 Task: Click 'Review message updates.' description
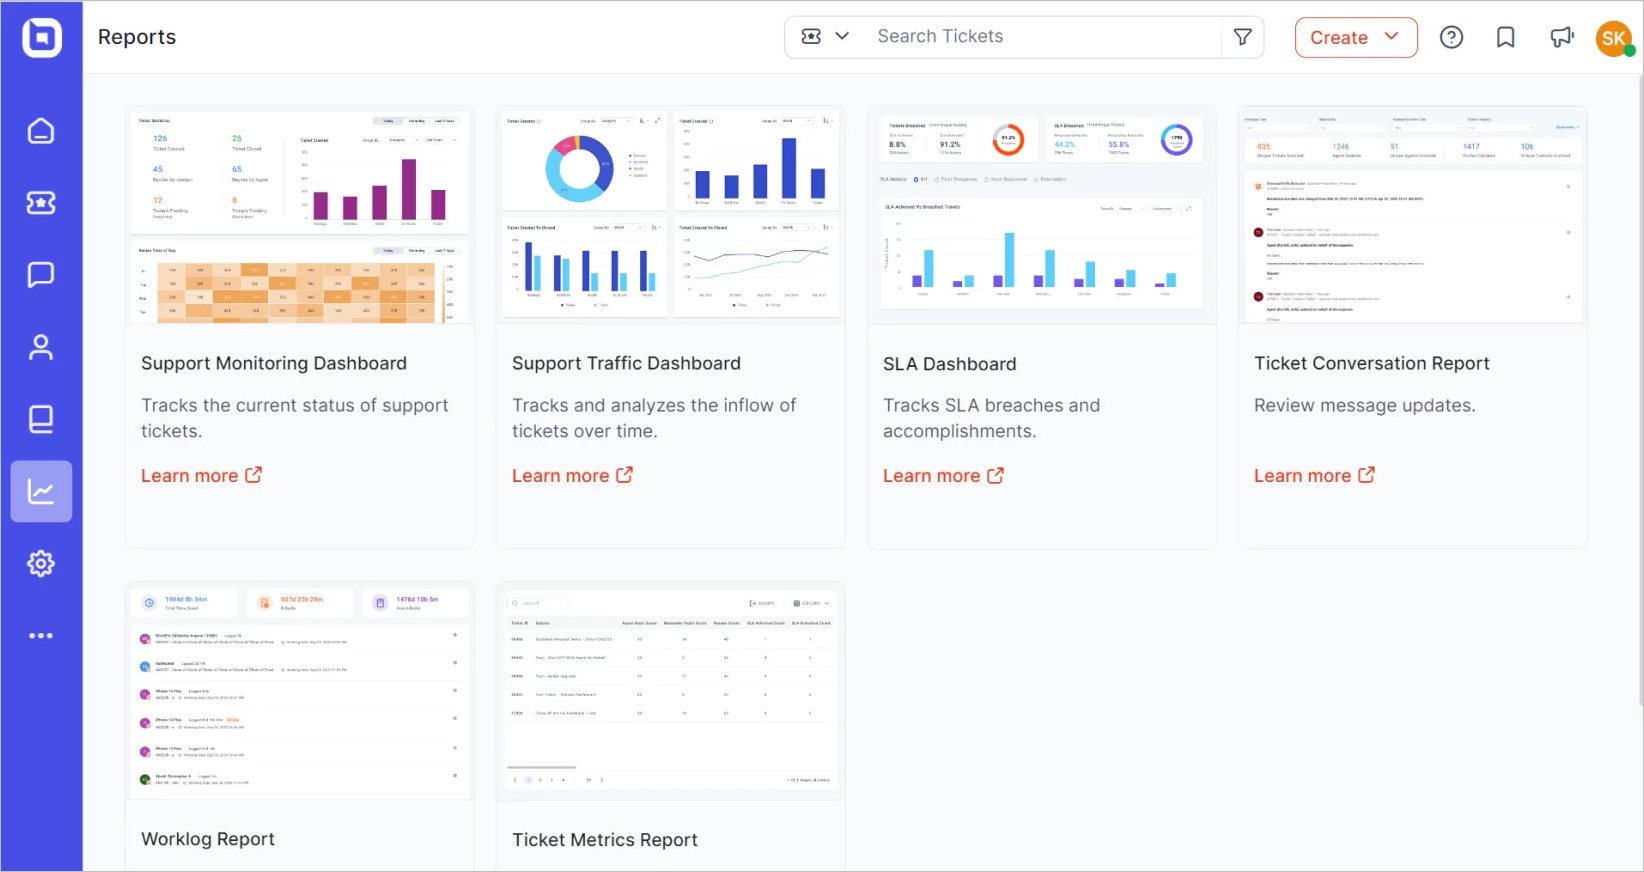pos(1364,405)
